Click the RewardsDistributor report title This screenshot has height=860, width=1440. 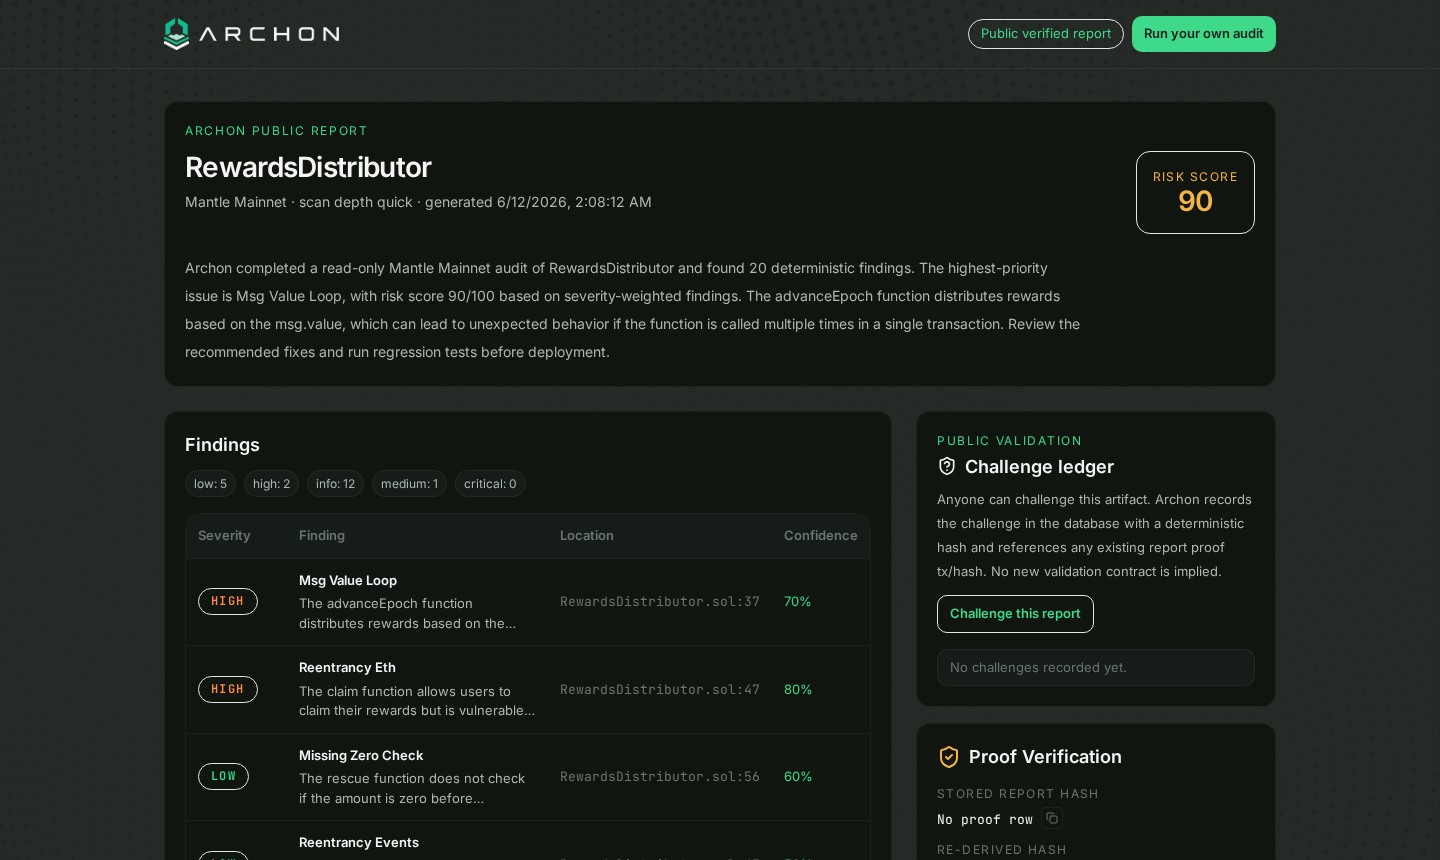click(x=308, y=167)
